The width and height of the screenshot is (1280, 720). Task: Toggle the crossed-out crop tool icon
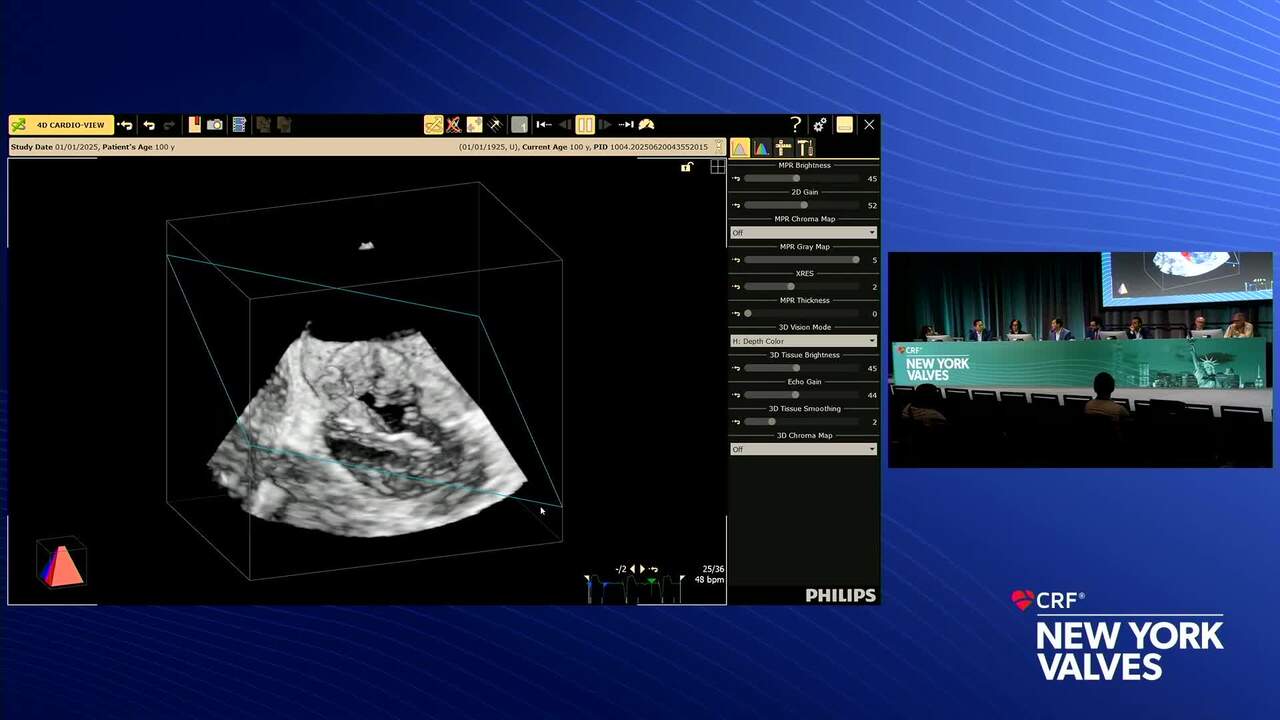[454, 125]
